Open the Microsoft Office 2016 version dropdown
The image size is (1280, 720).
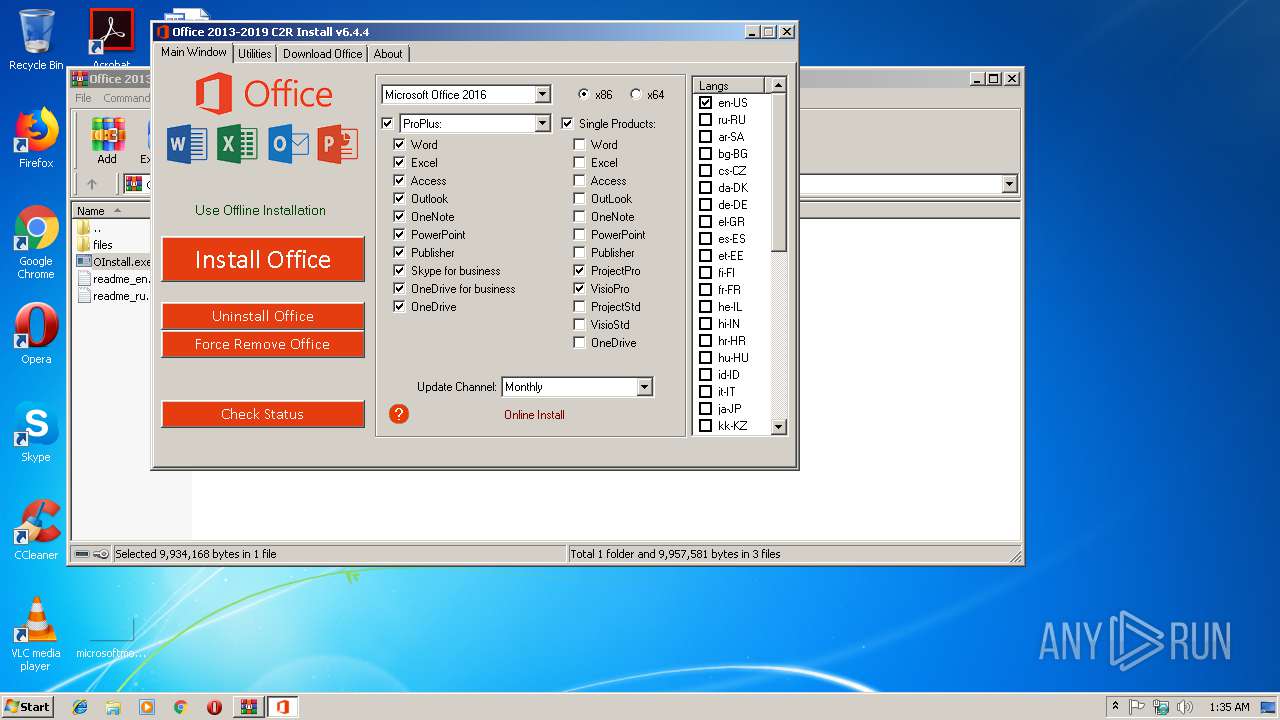pos(542,95)
